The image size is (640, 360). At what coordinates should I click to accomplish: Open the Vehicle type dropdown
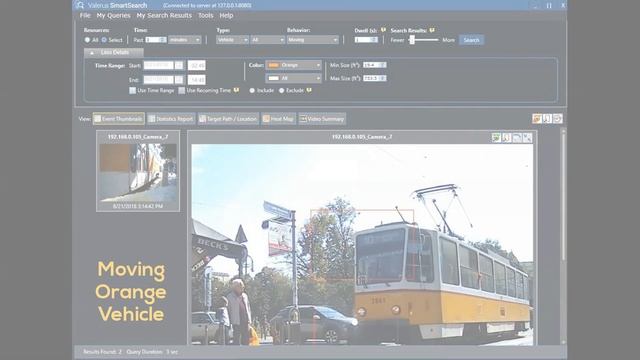coord(232,40)
